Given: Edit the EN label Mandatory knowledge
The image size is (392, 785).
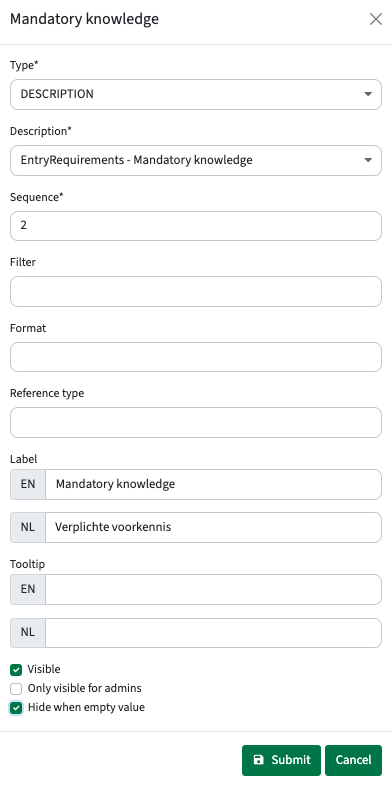Looking at the screenshot, I should point(213,484).
